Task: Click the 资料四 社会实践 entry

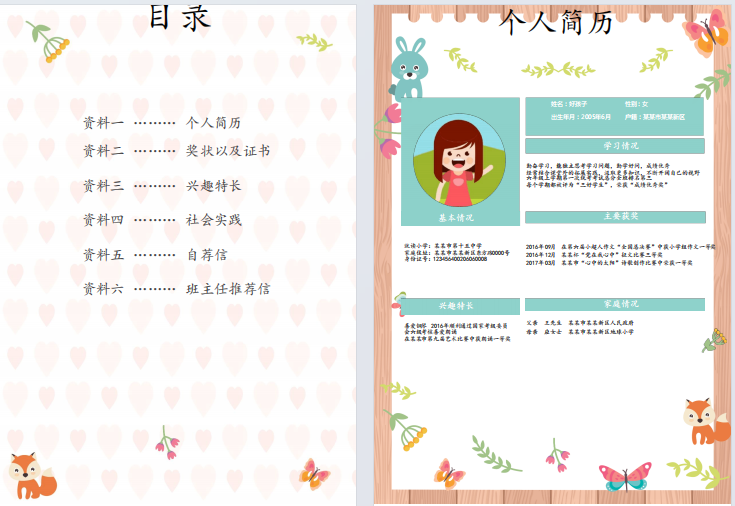Action: pyautogui.click(x=162, y=220)
